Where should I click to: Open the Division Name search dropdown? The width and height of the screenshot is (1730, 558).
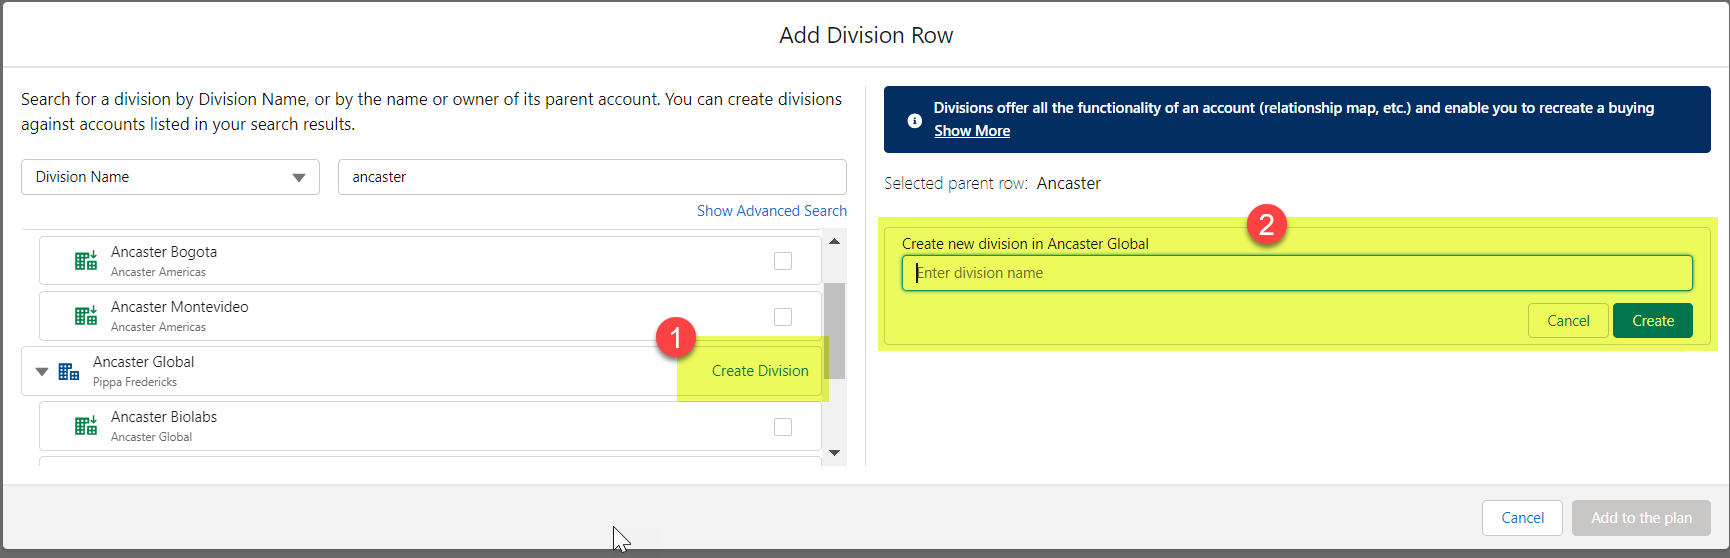pyautogui.click(x=170, y=177)
